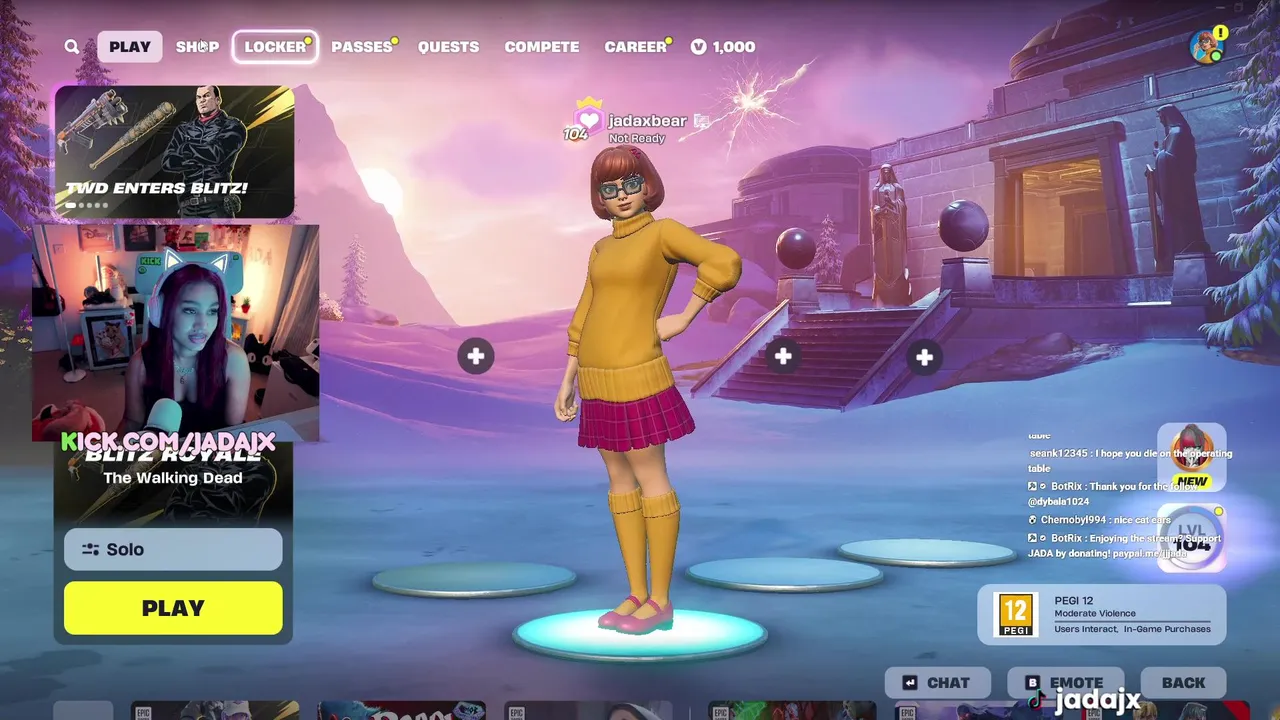1280x720 pixels.
Task: Open the PEGI 12 rating notice
Action: point(1102,614)
